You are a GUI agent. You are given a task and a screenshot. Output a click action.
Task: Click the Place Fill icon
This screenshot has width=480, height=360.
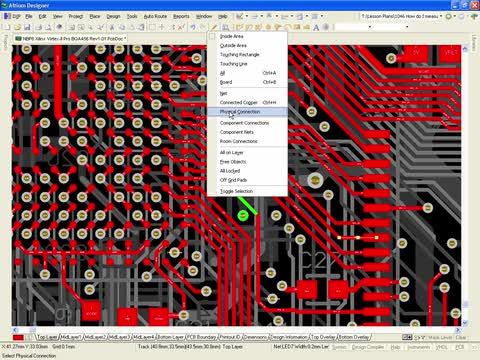297,27
